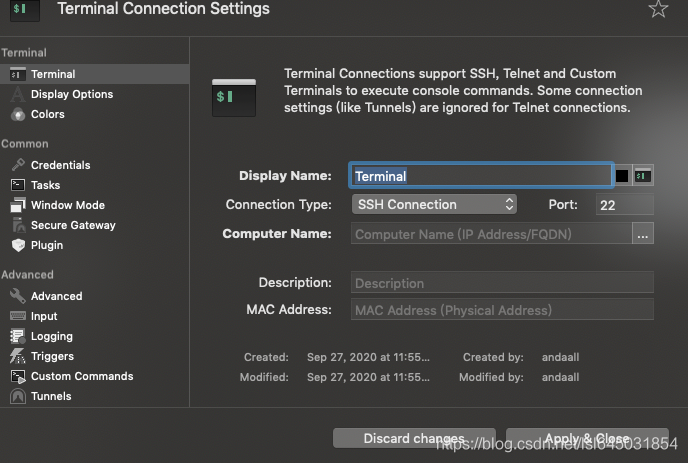Viewport: 688px width, 463px height.
Task: Click the black color swatch
Action: (x=622, y=176)
